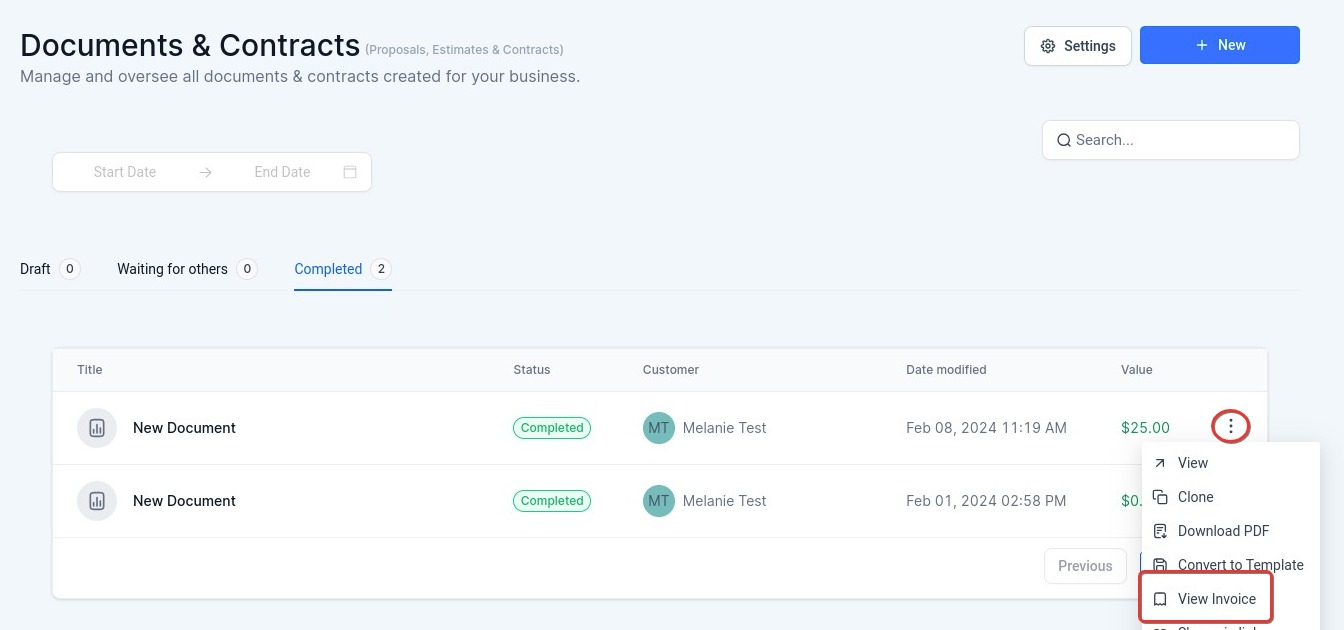This screenshot has width=1344, height=630.
Task: Click the Previous pagination button
Action: tap(1084, 565)
